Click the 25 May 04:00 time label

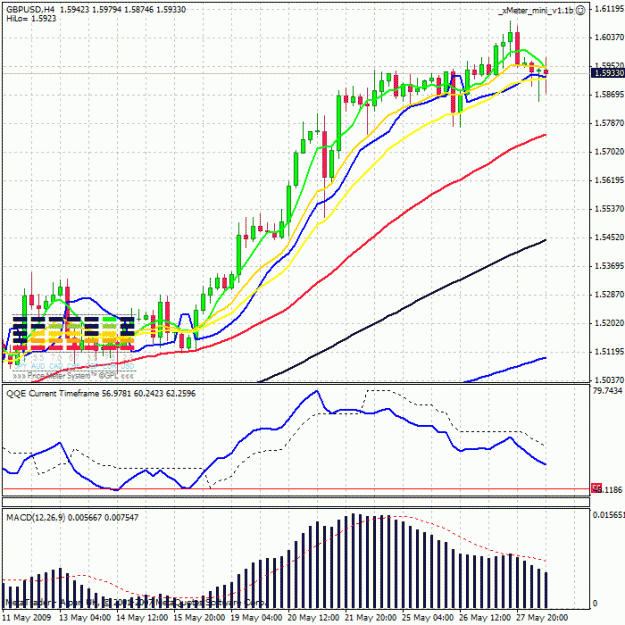pyautogui.click(x=428, y=617)
